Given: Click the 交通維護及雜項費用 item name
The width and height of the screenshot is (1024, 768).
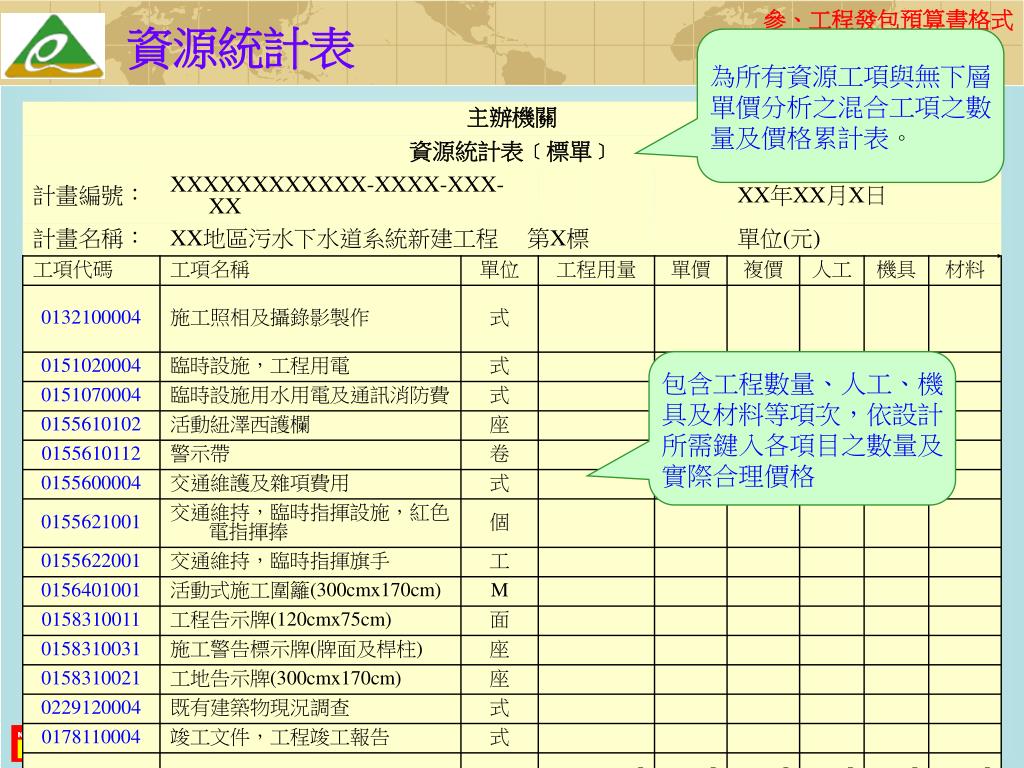Looking at the screenshot, I should tap(260, 483).
